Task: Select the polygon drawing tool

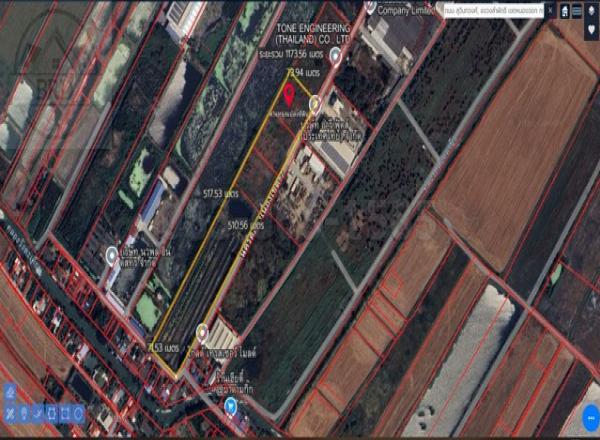Action: pyautogui.click(x=50, y=412)
